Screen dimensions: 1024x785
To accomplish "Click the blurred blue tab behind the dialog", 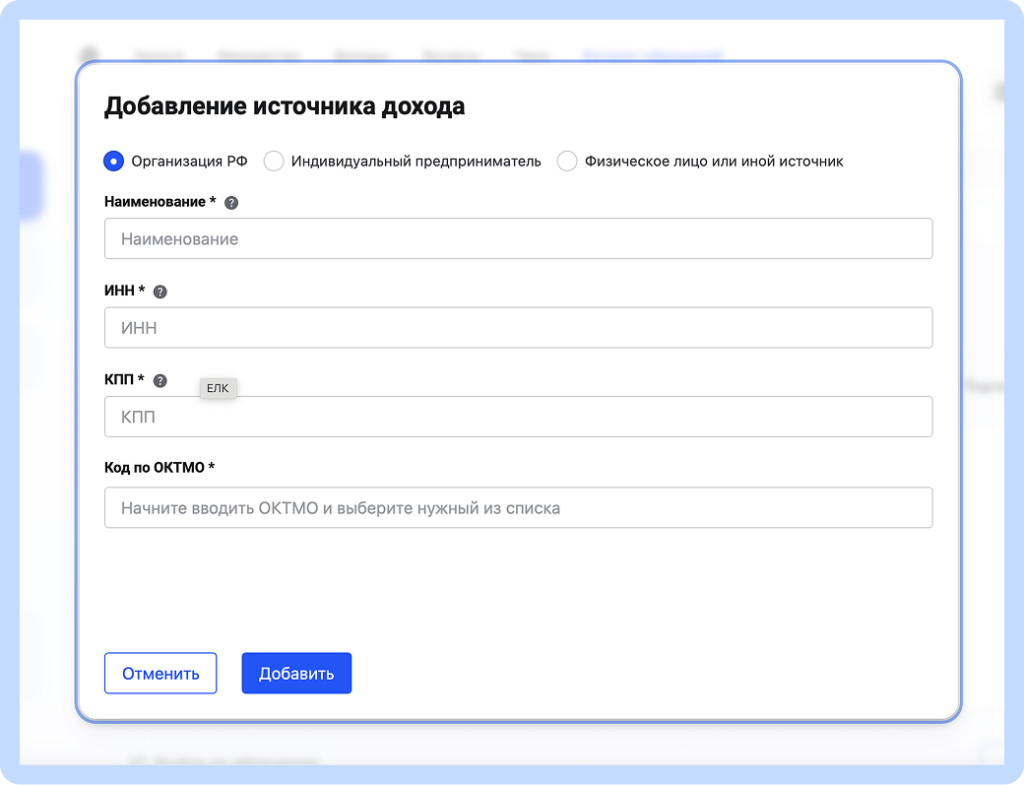I will coord(652,54).
